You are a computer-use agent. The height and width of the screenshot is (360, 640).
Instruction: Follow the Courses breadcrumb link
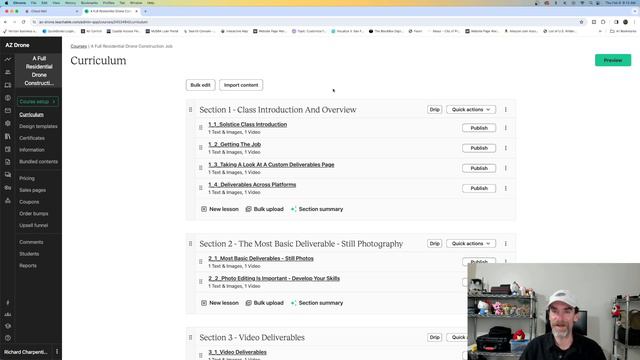78,46
